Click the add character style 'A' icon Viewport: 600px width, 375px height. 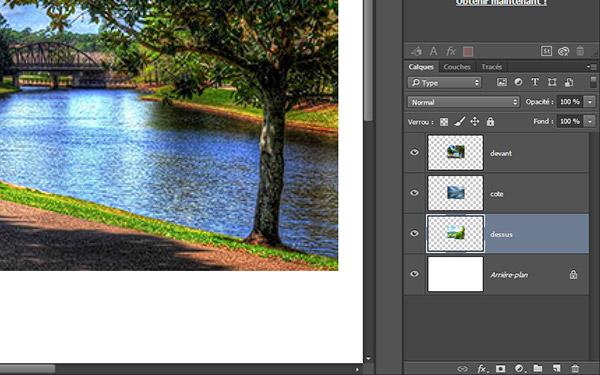click(434, 51)
